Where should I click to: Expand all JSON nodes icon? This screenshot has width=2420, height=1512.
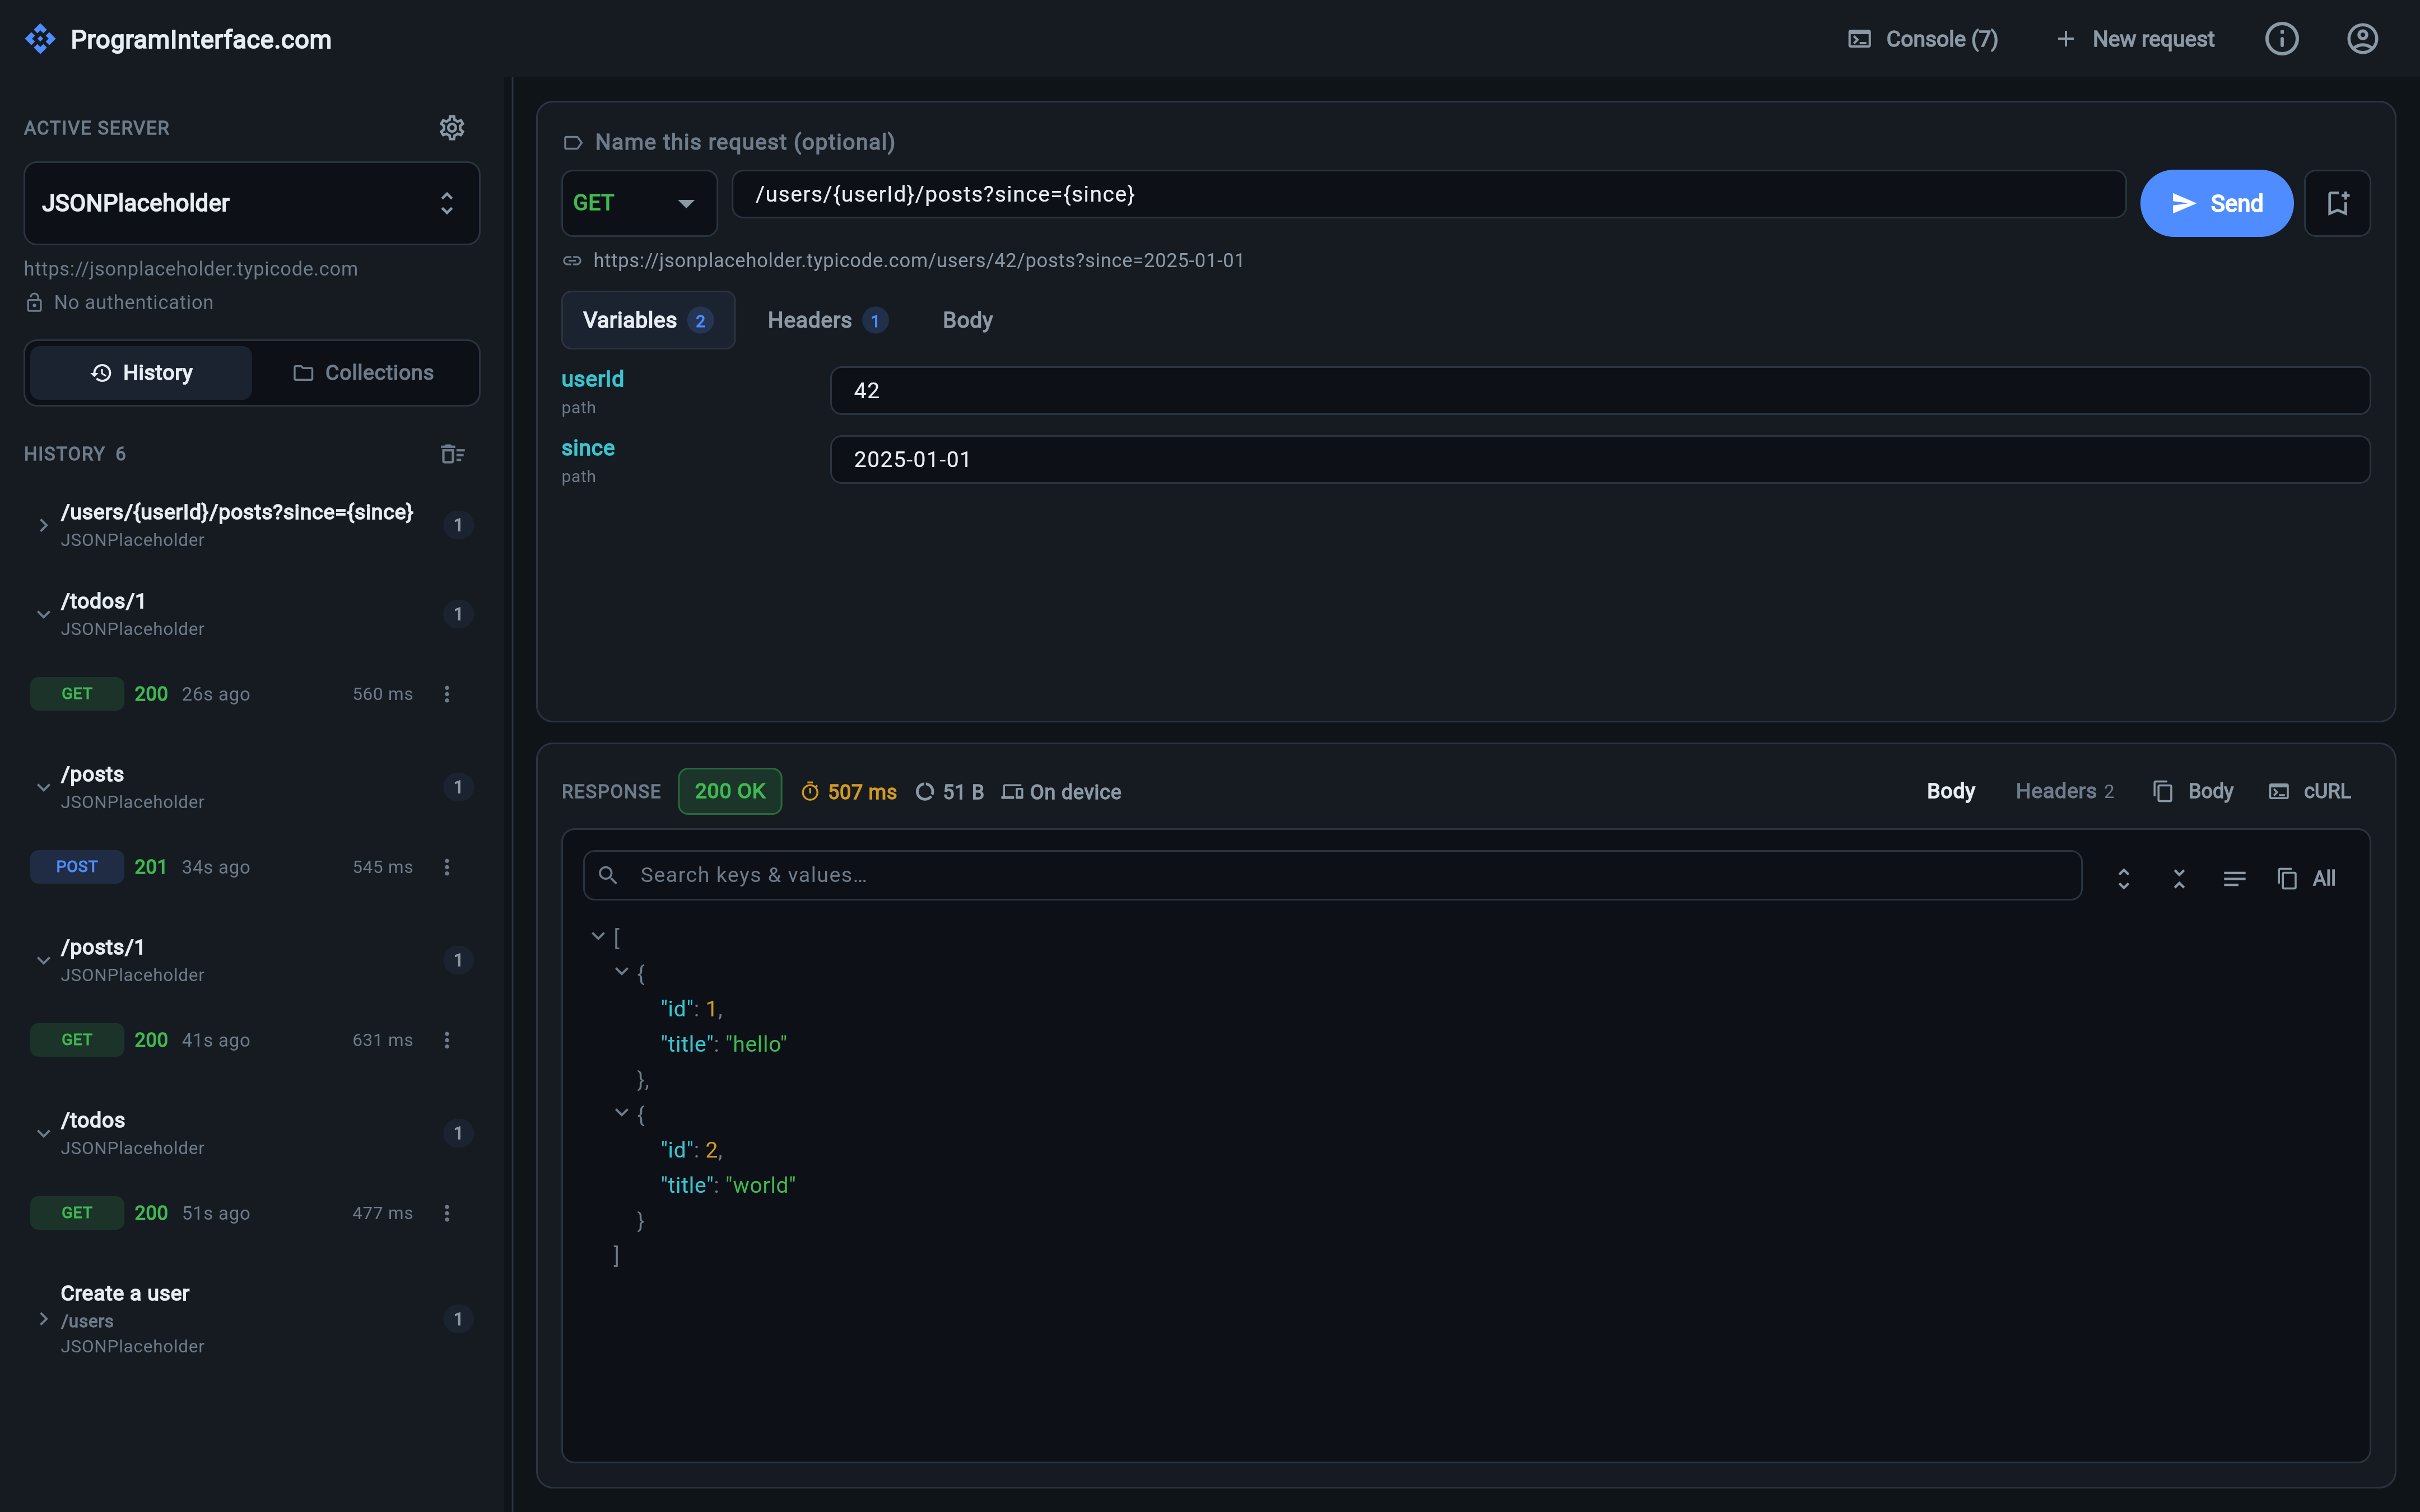[2123, 879]
